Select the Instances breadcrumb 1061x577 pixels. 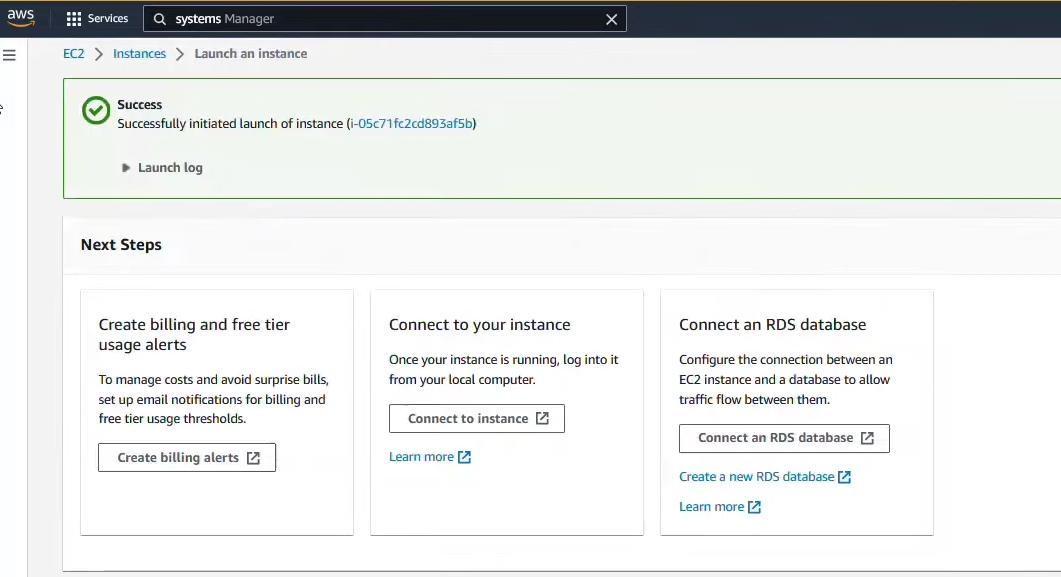[139, 53]
